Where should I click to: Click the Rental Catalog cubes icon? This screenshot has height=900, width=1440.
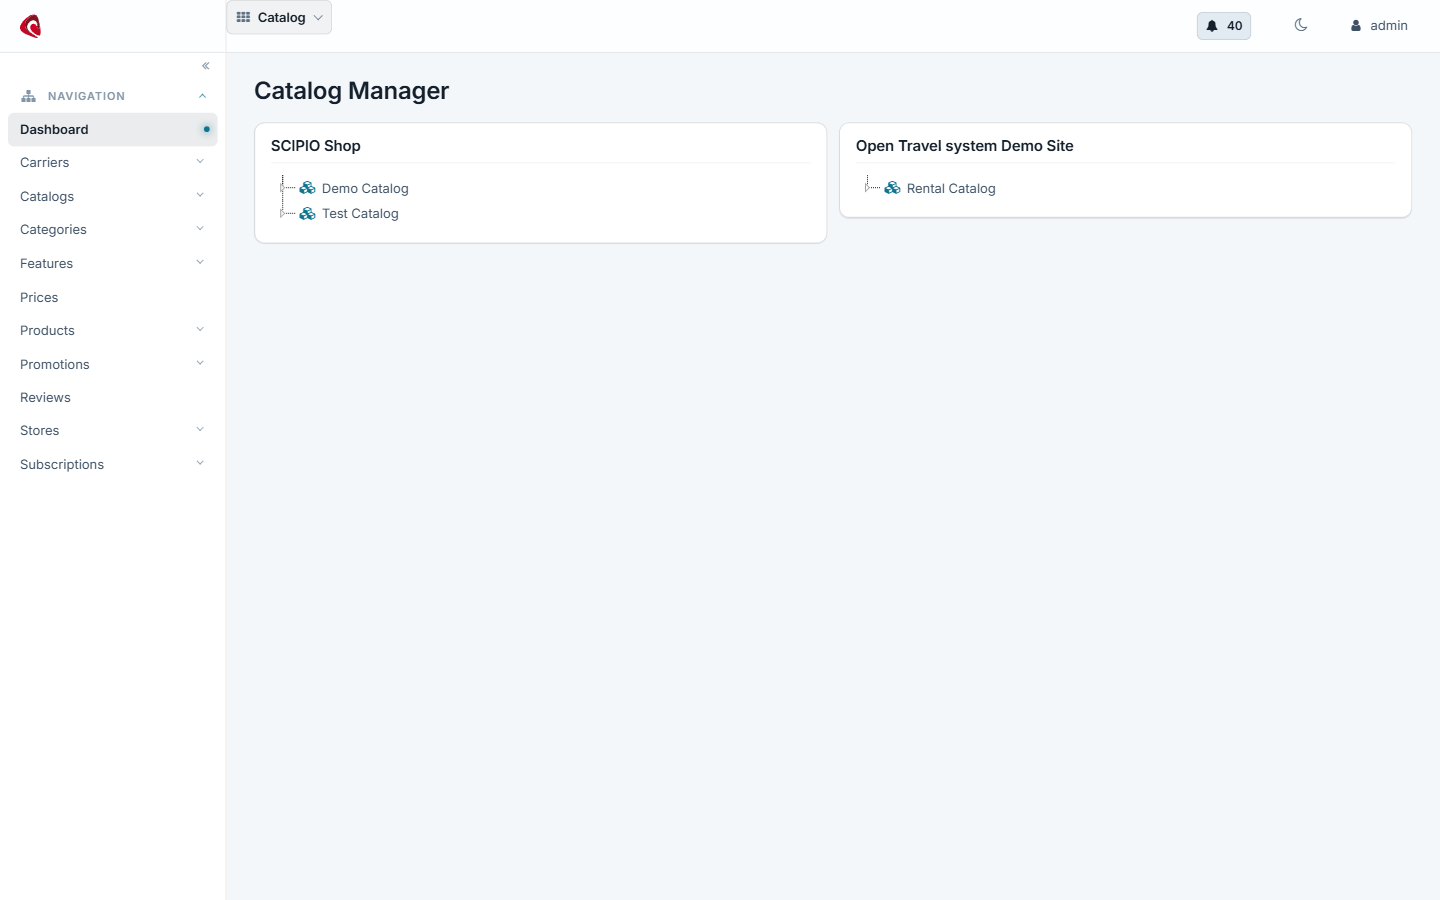[x=893, y=188]
